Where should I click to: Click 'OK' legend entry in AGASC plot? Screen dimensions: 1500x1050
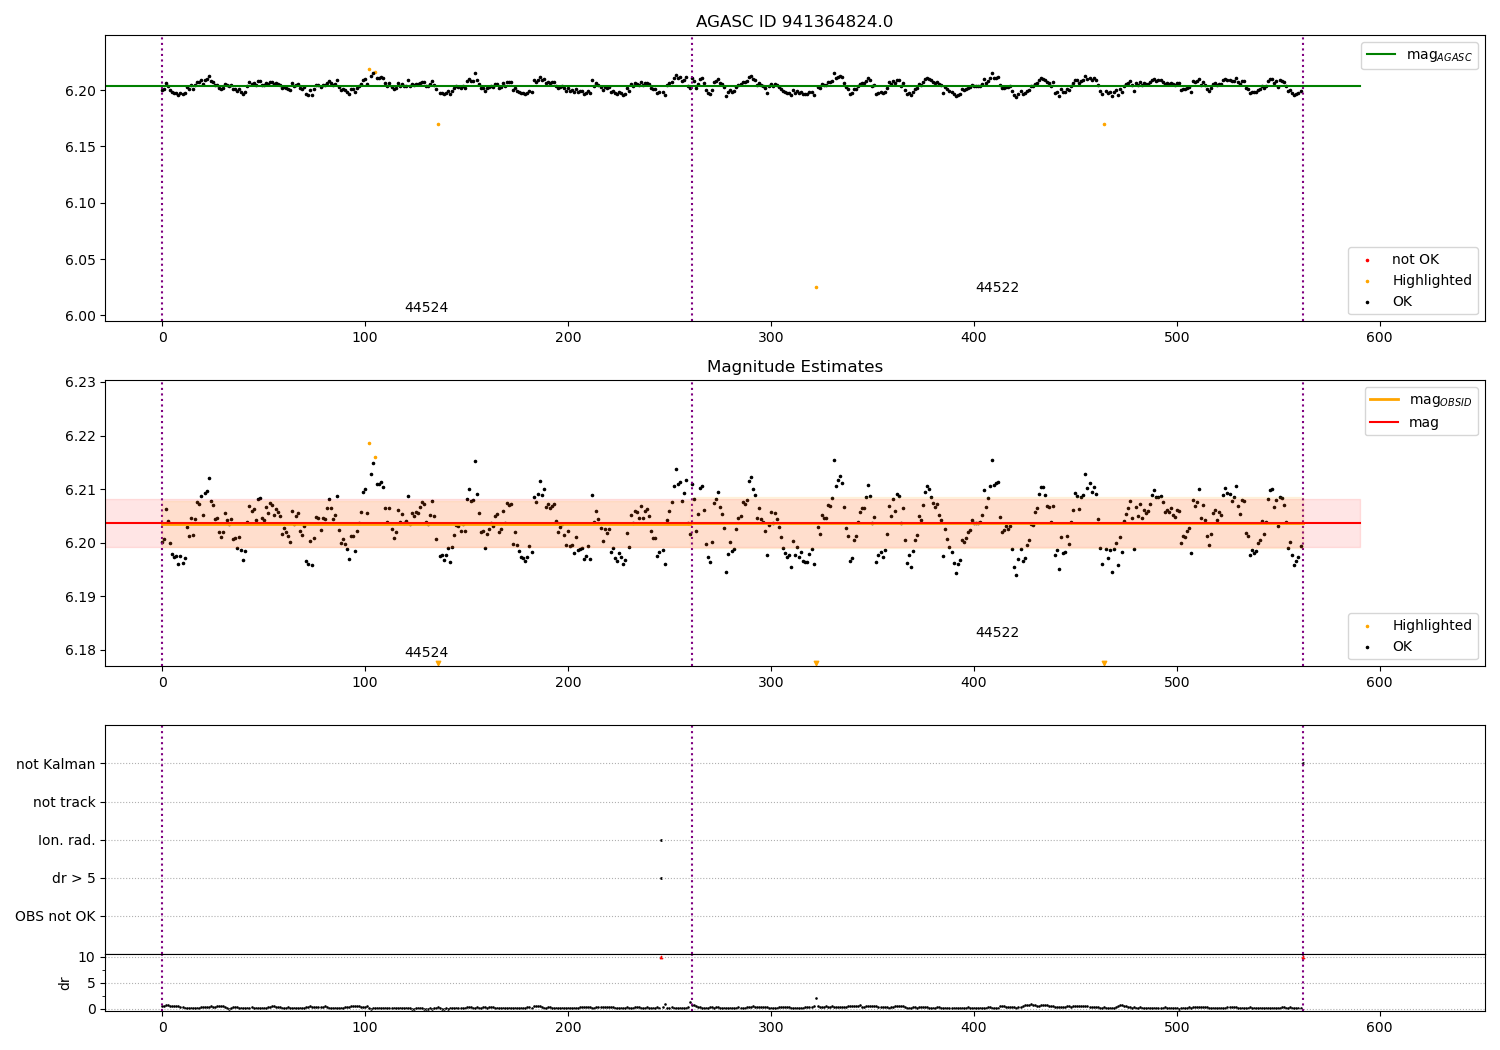pyautogui.click(x=1402, y=302)
